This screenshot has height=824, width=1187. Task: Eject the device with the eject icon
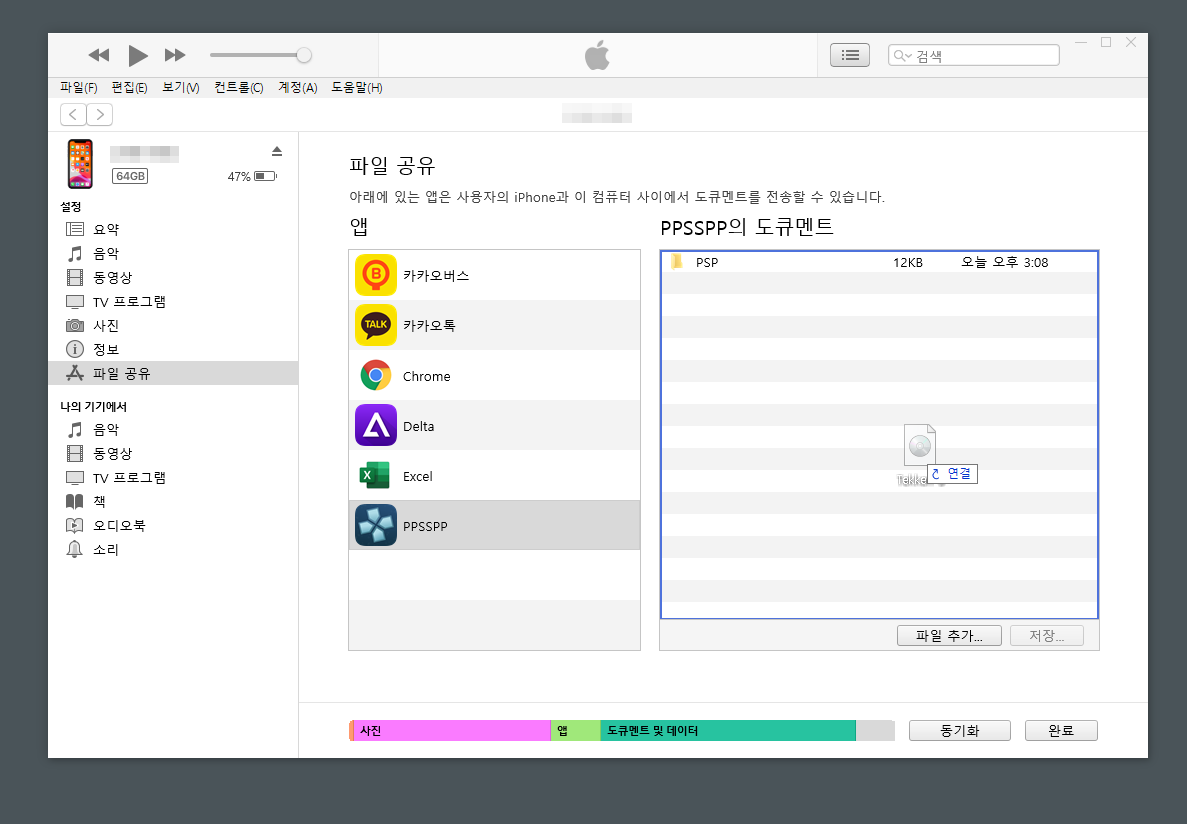pyautogui.click(x=277, y=151)
